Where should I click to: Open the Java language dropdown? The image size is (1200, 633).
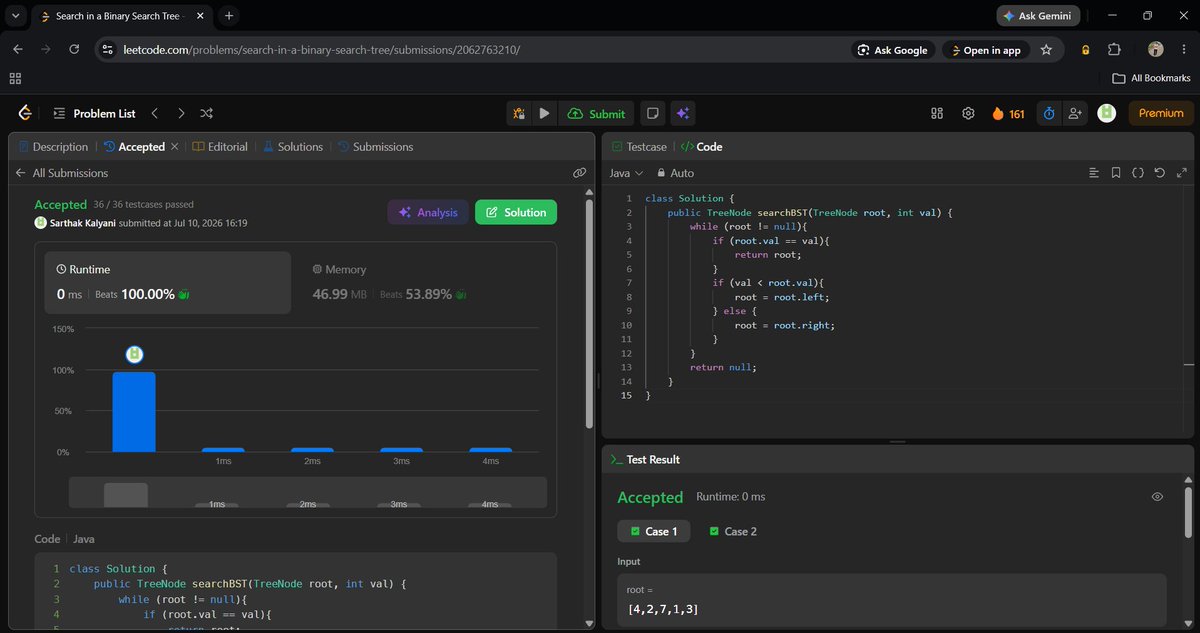[x=626, y=173]
